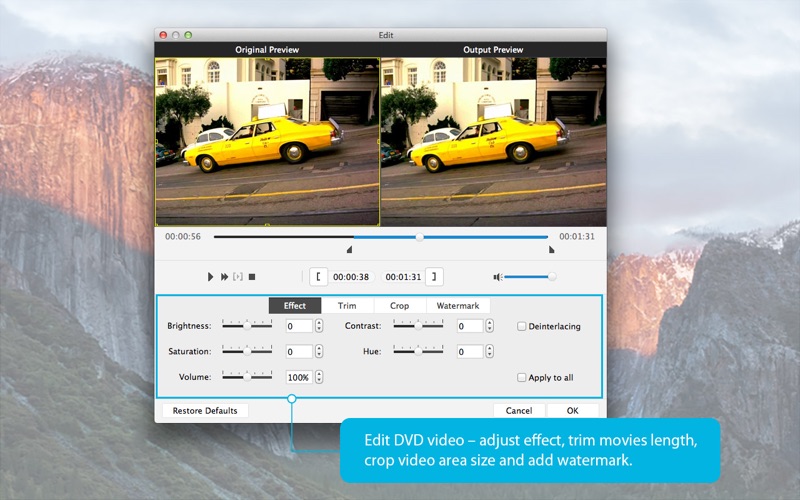Enable the Deinterlacing checkbox
This screenshot has height=500, width=800.
click(522, 326)
